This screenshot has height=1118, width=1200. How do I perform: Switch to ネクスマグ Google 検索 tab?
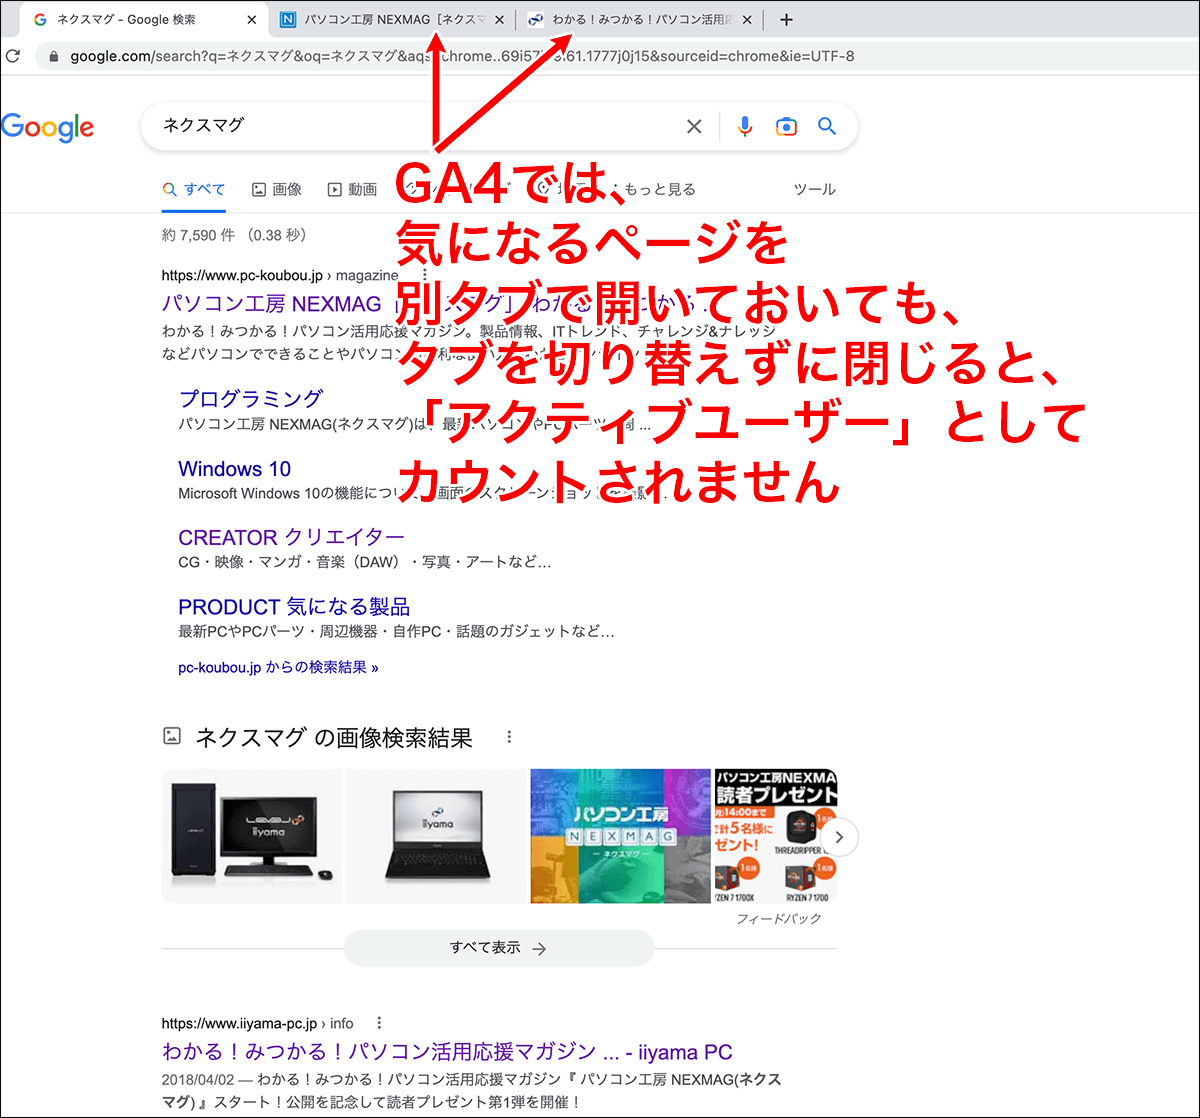pyautogui.click(x=140, y=19)
